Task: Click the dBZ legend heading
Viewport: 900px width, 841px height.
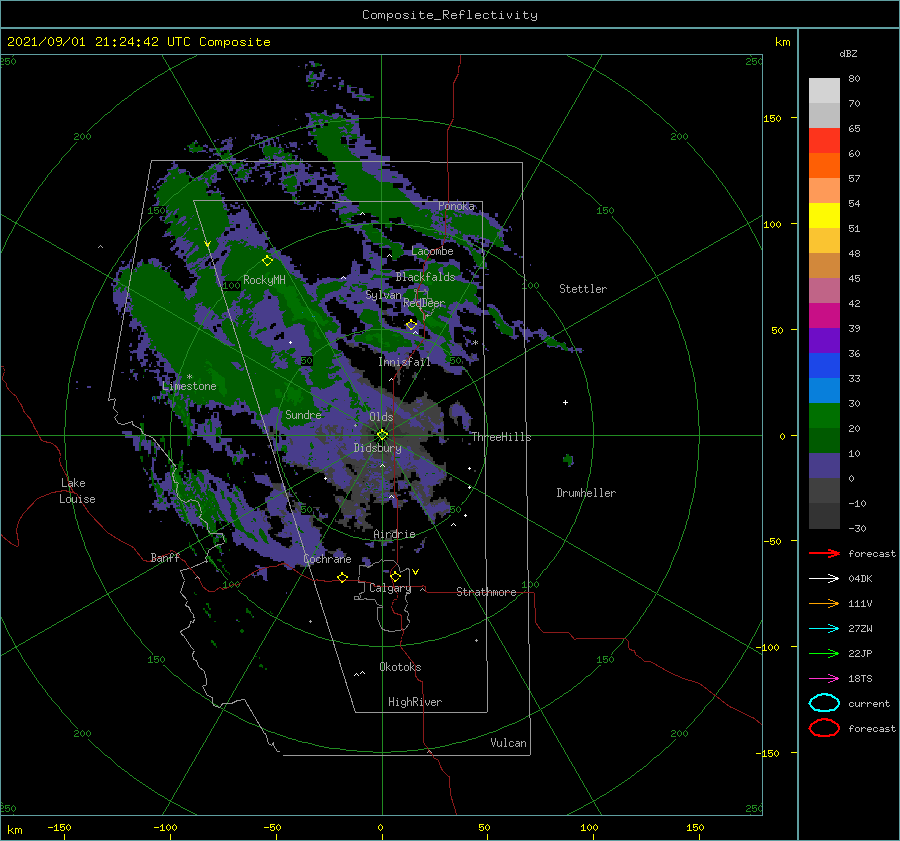Action: pyautogui.click(x=848, y=54)
